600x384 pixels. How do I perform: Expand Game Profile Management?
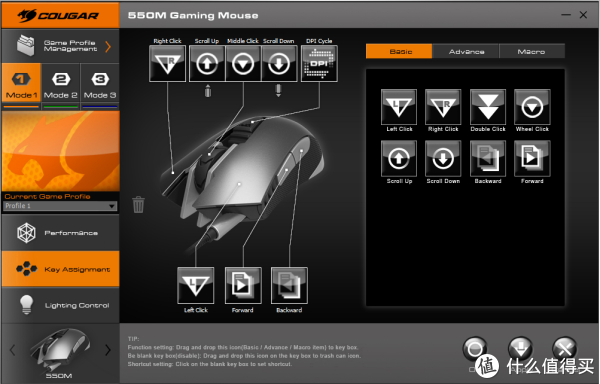click(60, 46)
